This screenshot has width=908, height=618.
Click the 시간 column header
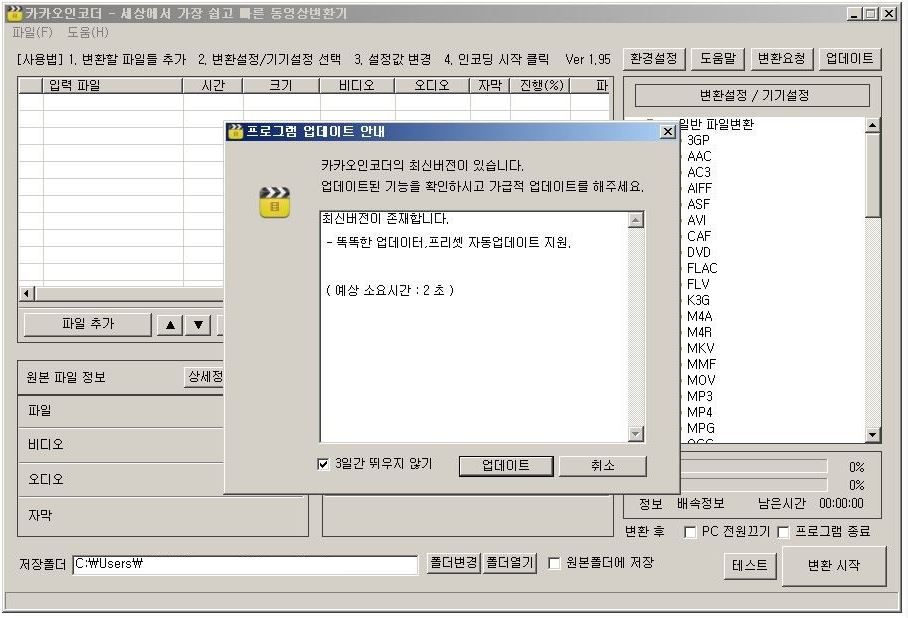pyautogui.click(x=213, y=86)
